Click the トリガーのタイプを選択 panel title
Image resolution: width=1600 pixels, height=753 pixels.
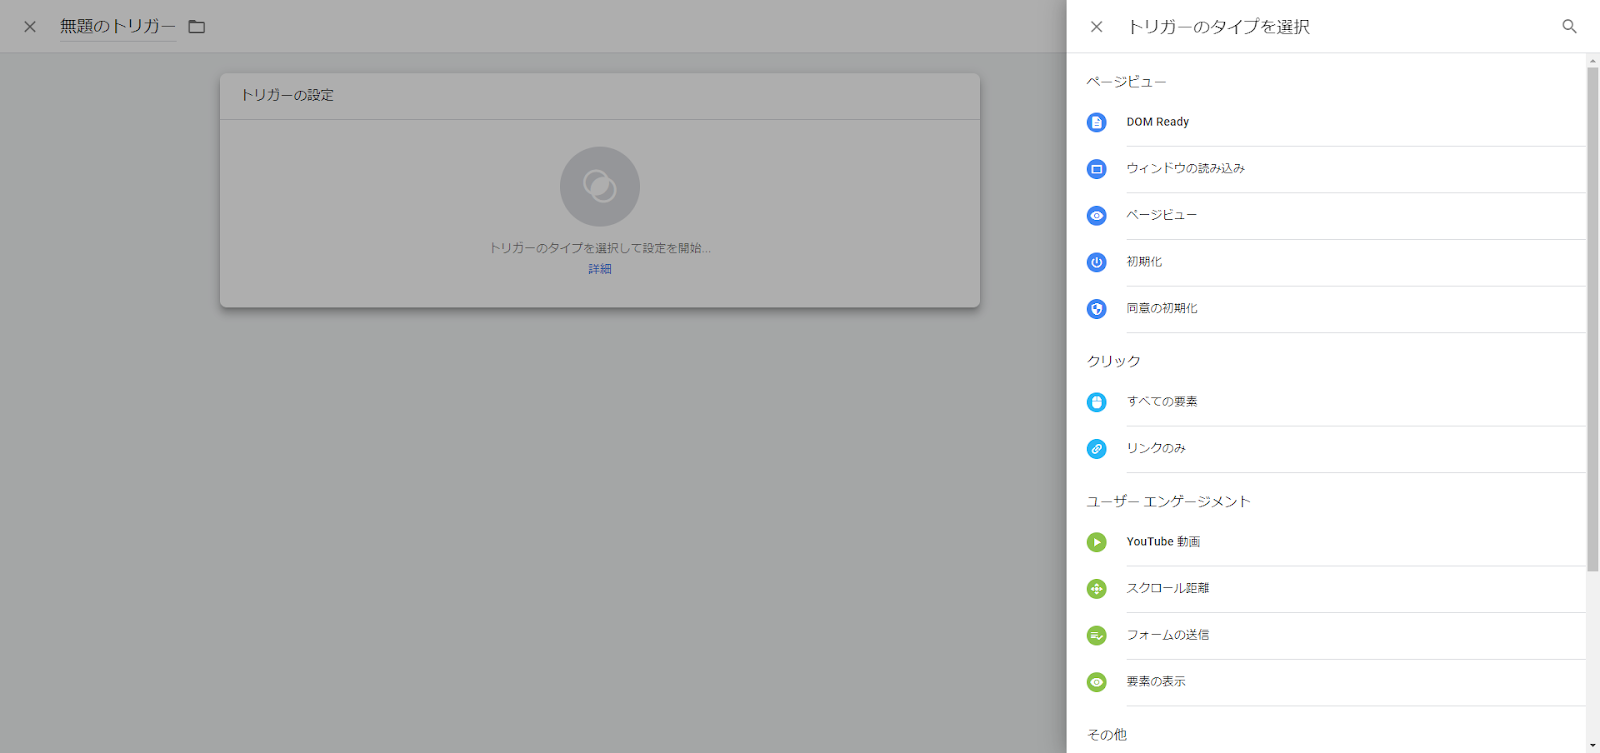(1219, 27)
